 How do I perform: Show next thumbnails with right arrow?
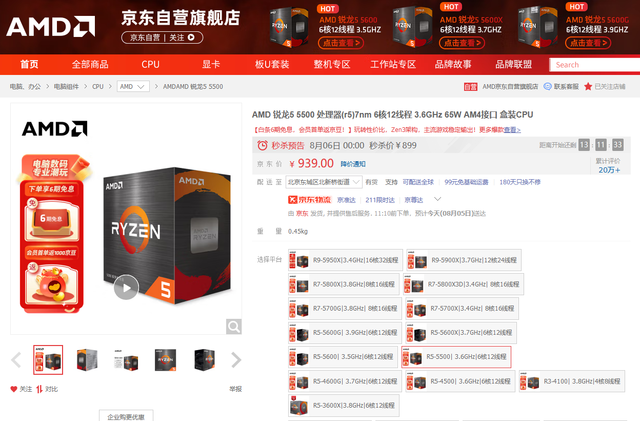click(x=236, y=360)
